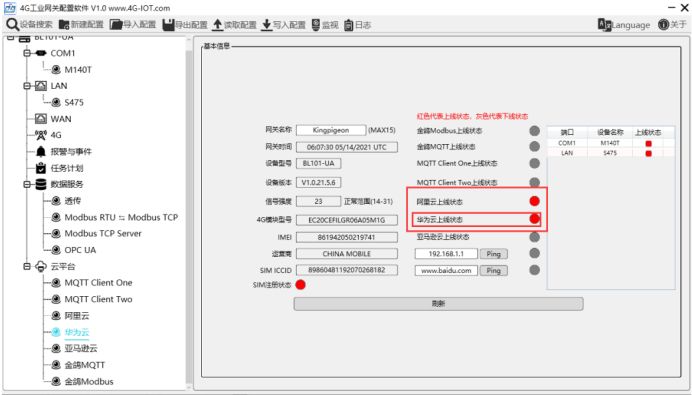The width and height of the screenshot is (692, 395).
Task: Open the Language menu
Action: (x=624, y=25)
